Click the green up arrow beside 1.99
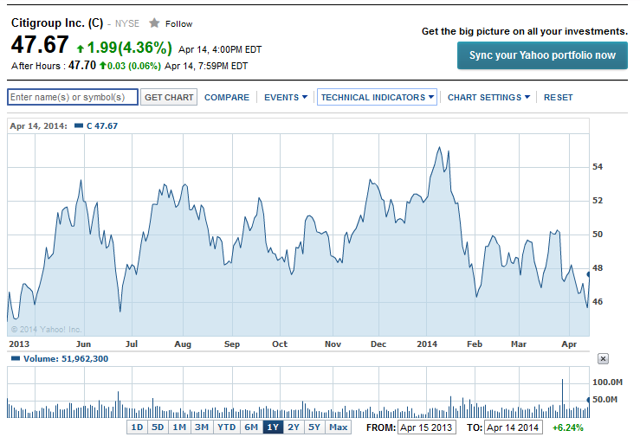 80,49
